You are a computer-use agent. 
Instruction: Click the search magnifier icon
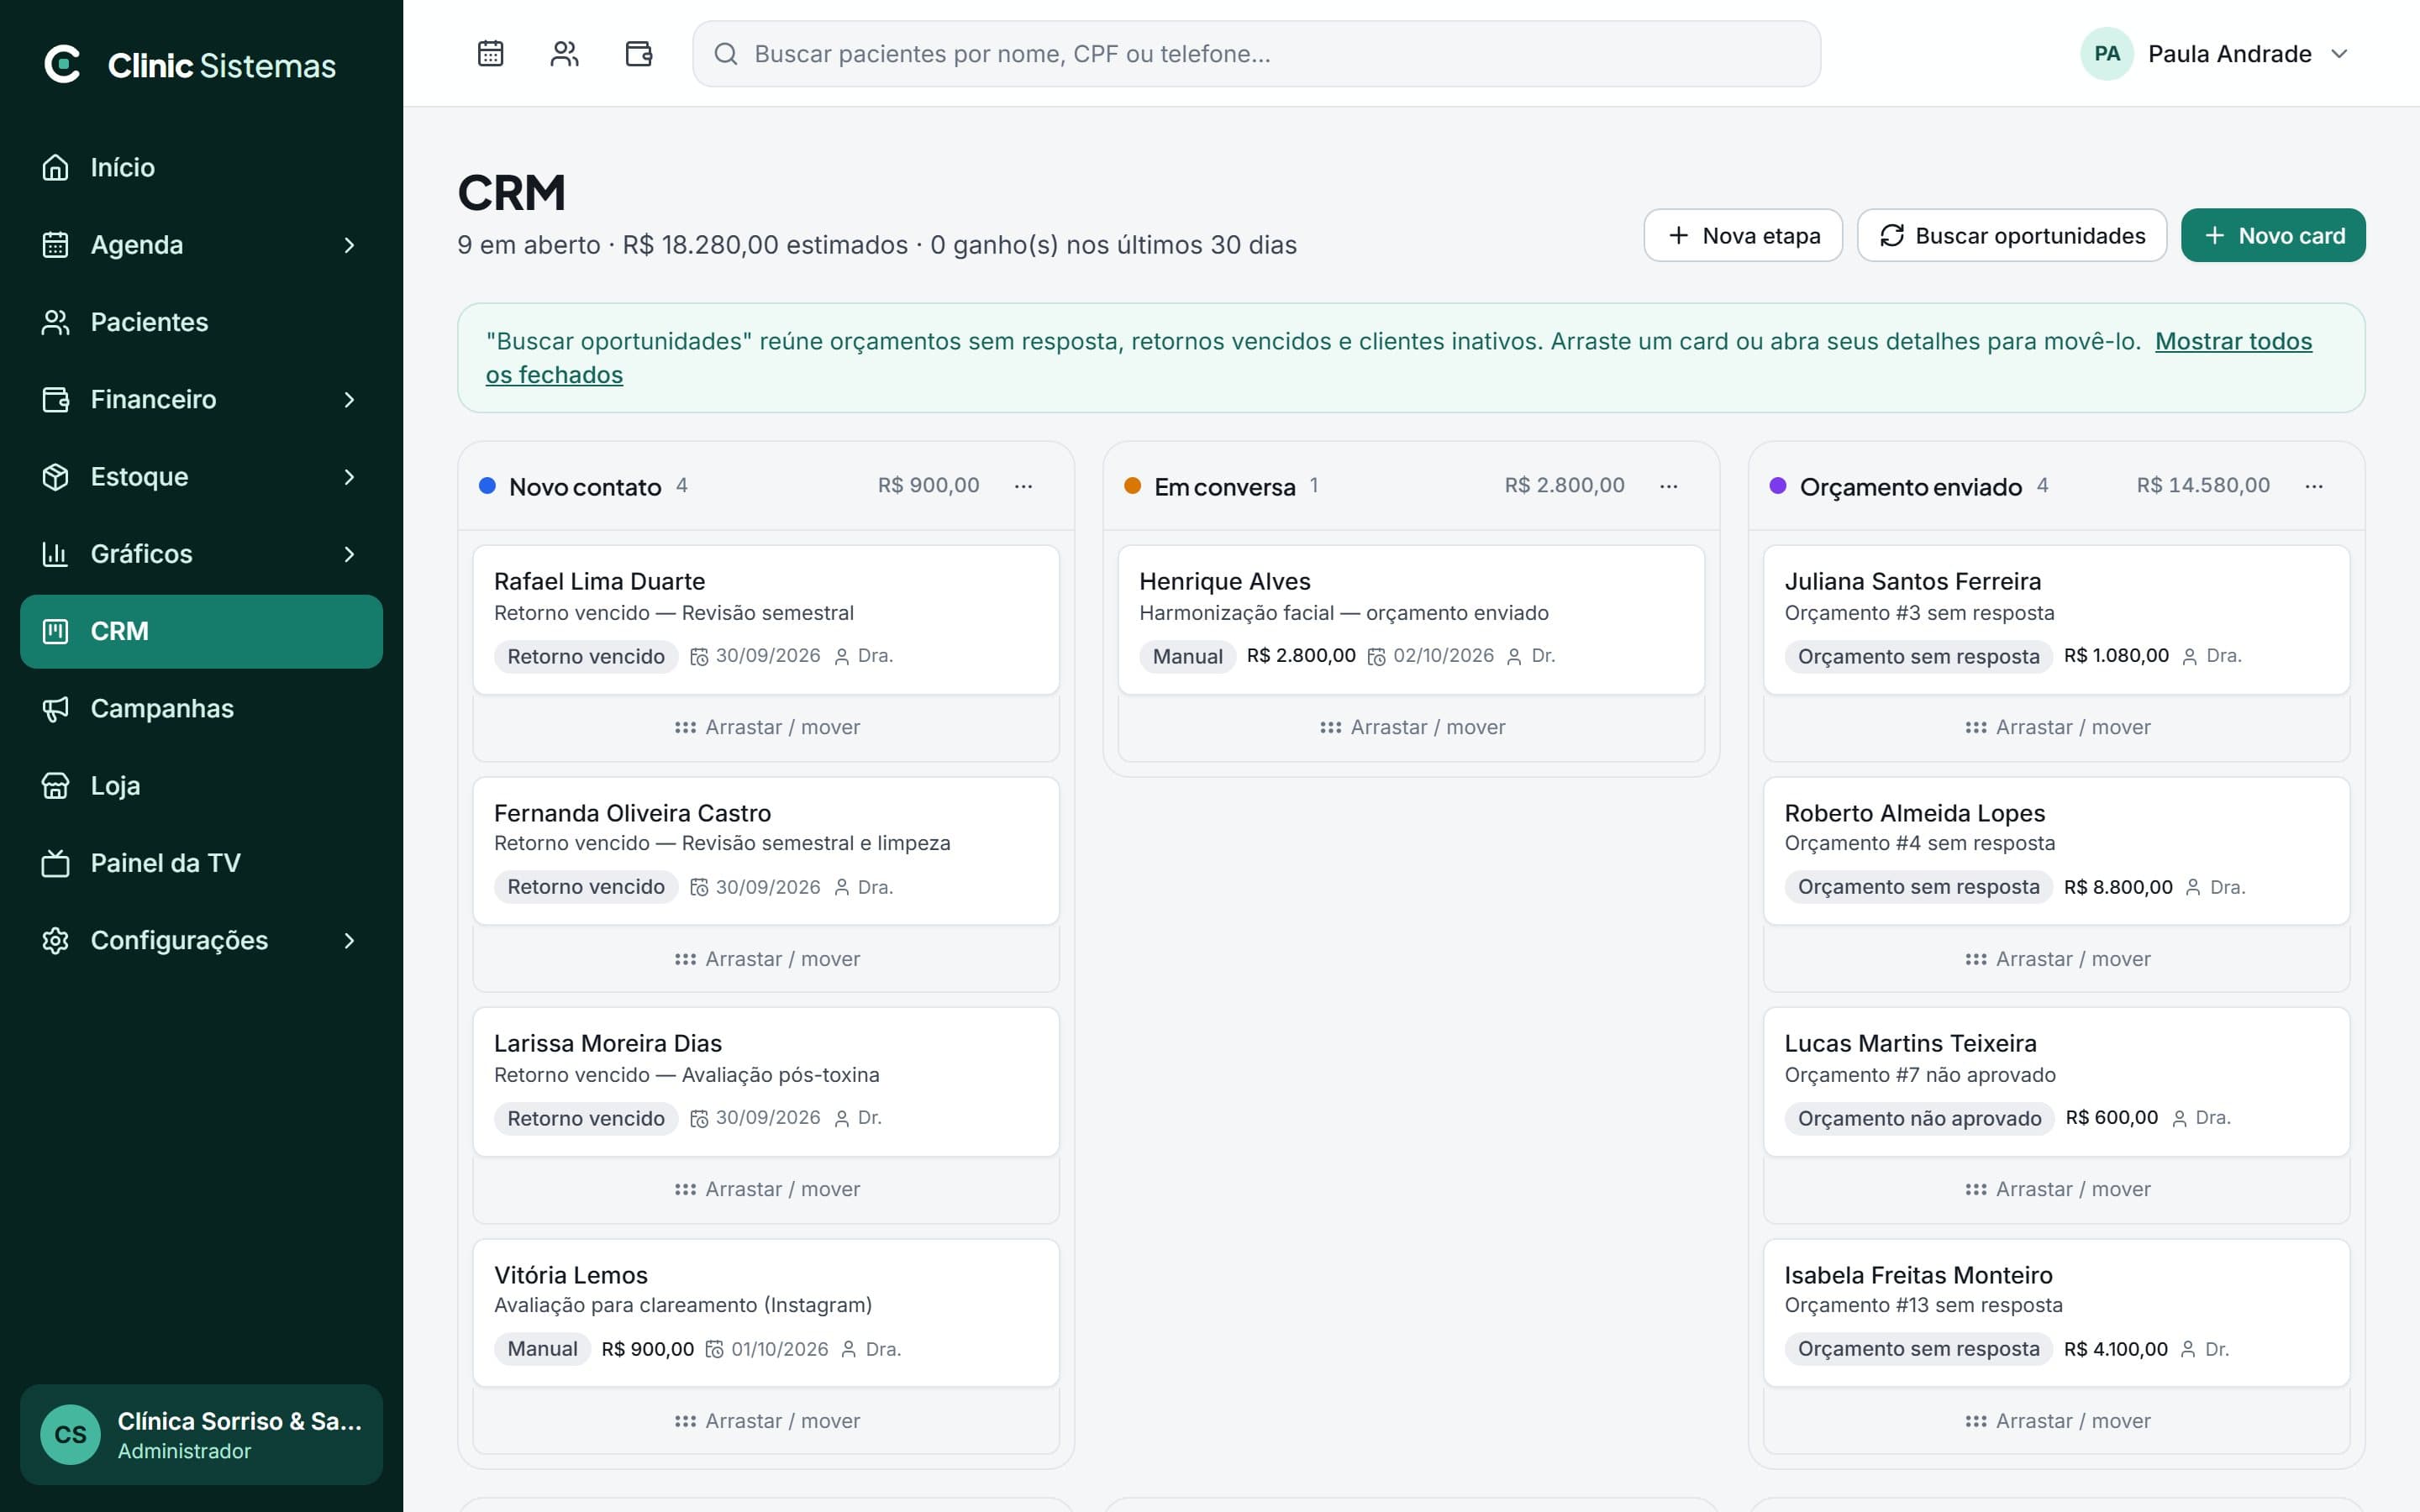click(726, 54)
